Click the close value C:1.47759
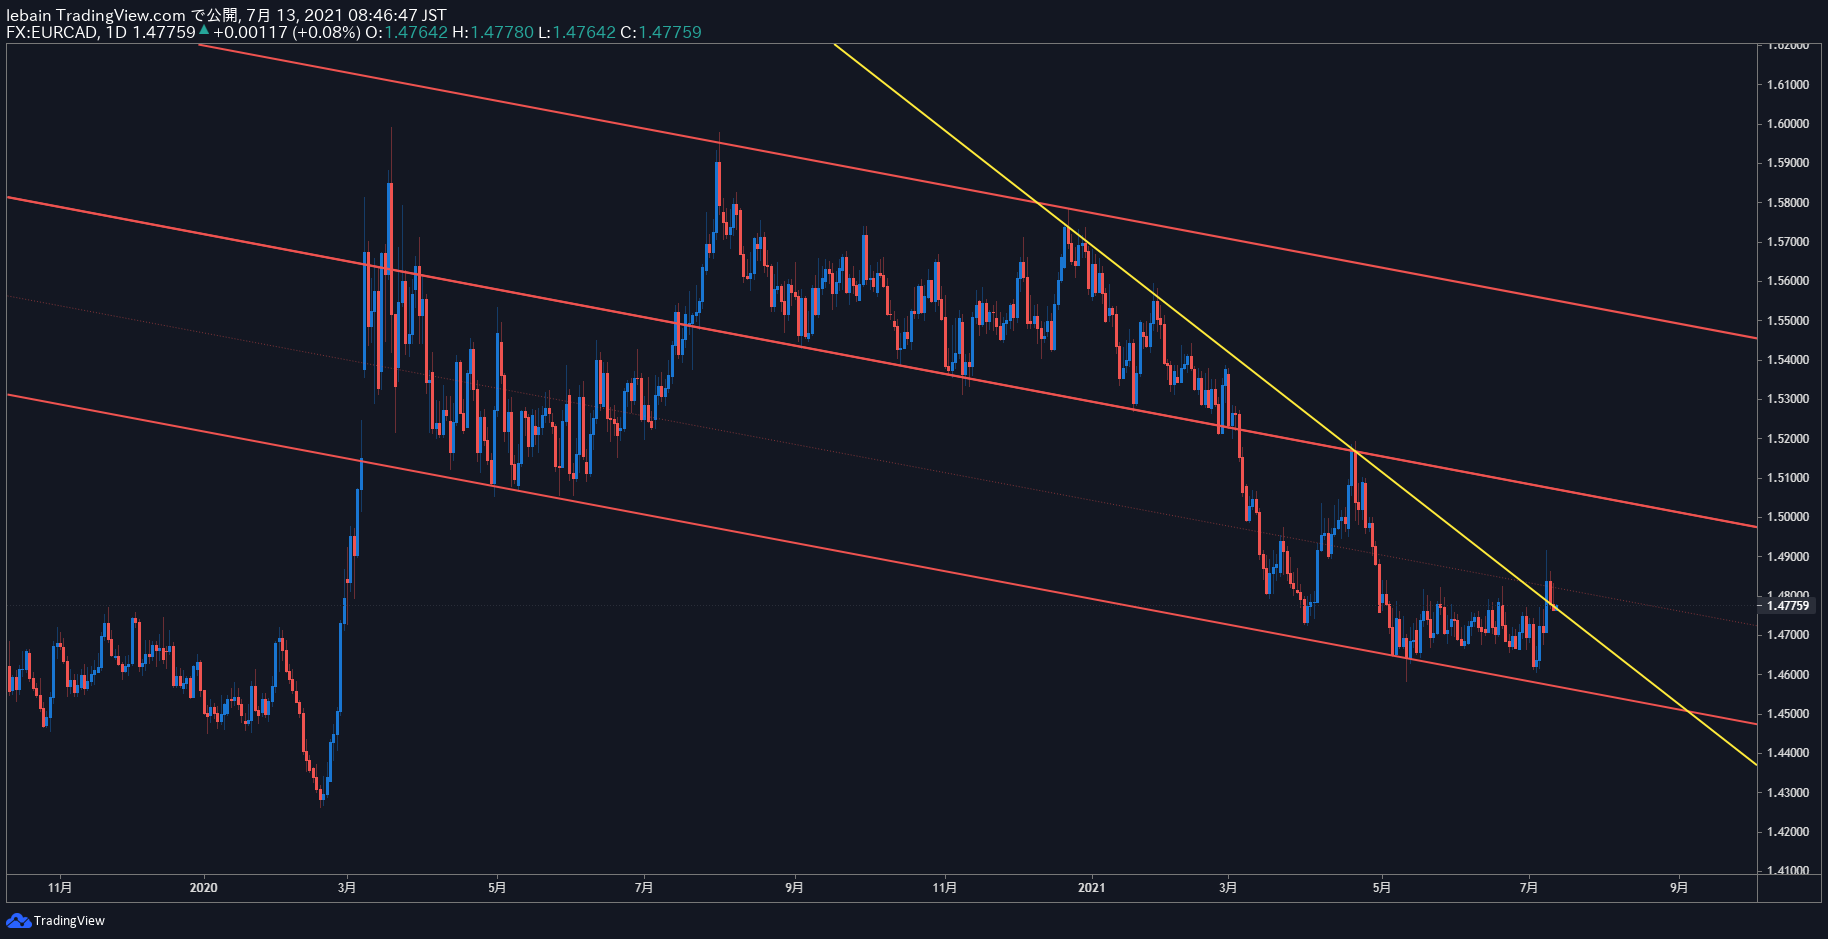The image size is (1828, 939). coord(661,32)
